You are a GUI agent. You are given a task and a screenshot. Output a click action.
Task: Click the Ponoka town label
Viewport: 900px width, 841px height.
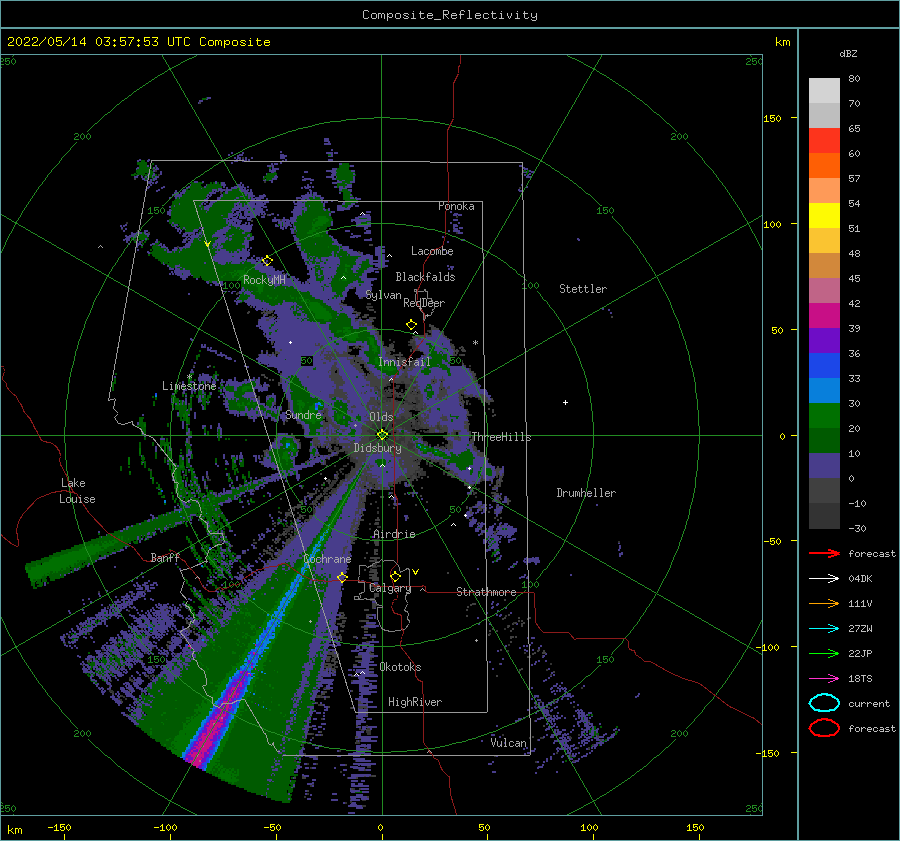pyautogui.click(x=456, y=206)
